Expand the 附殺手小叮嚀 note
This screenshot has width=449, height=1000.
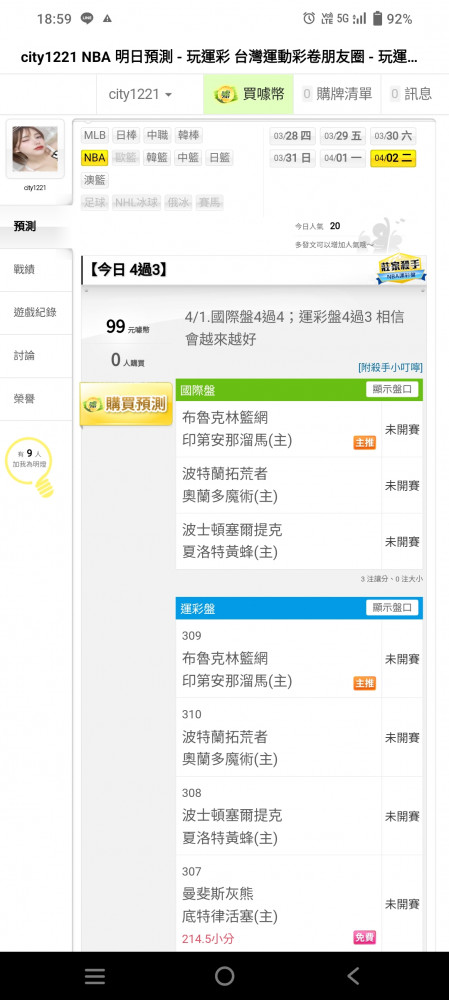(390, 367)
